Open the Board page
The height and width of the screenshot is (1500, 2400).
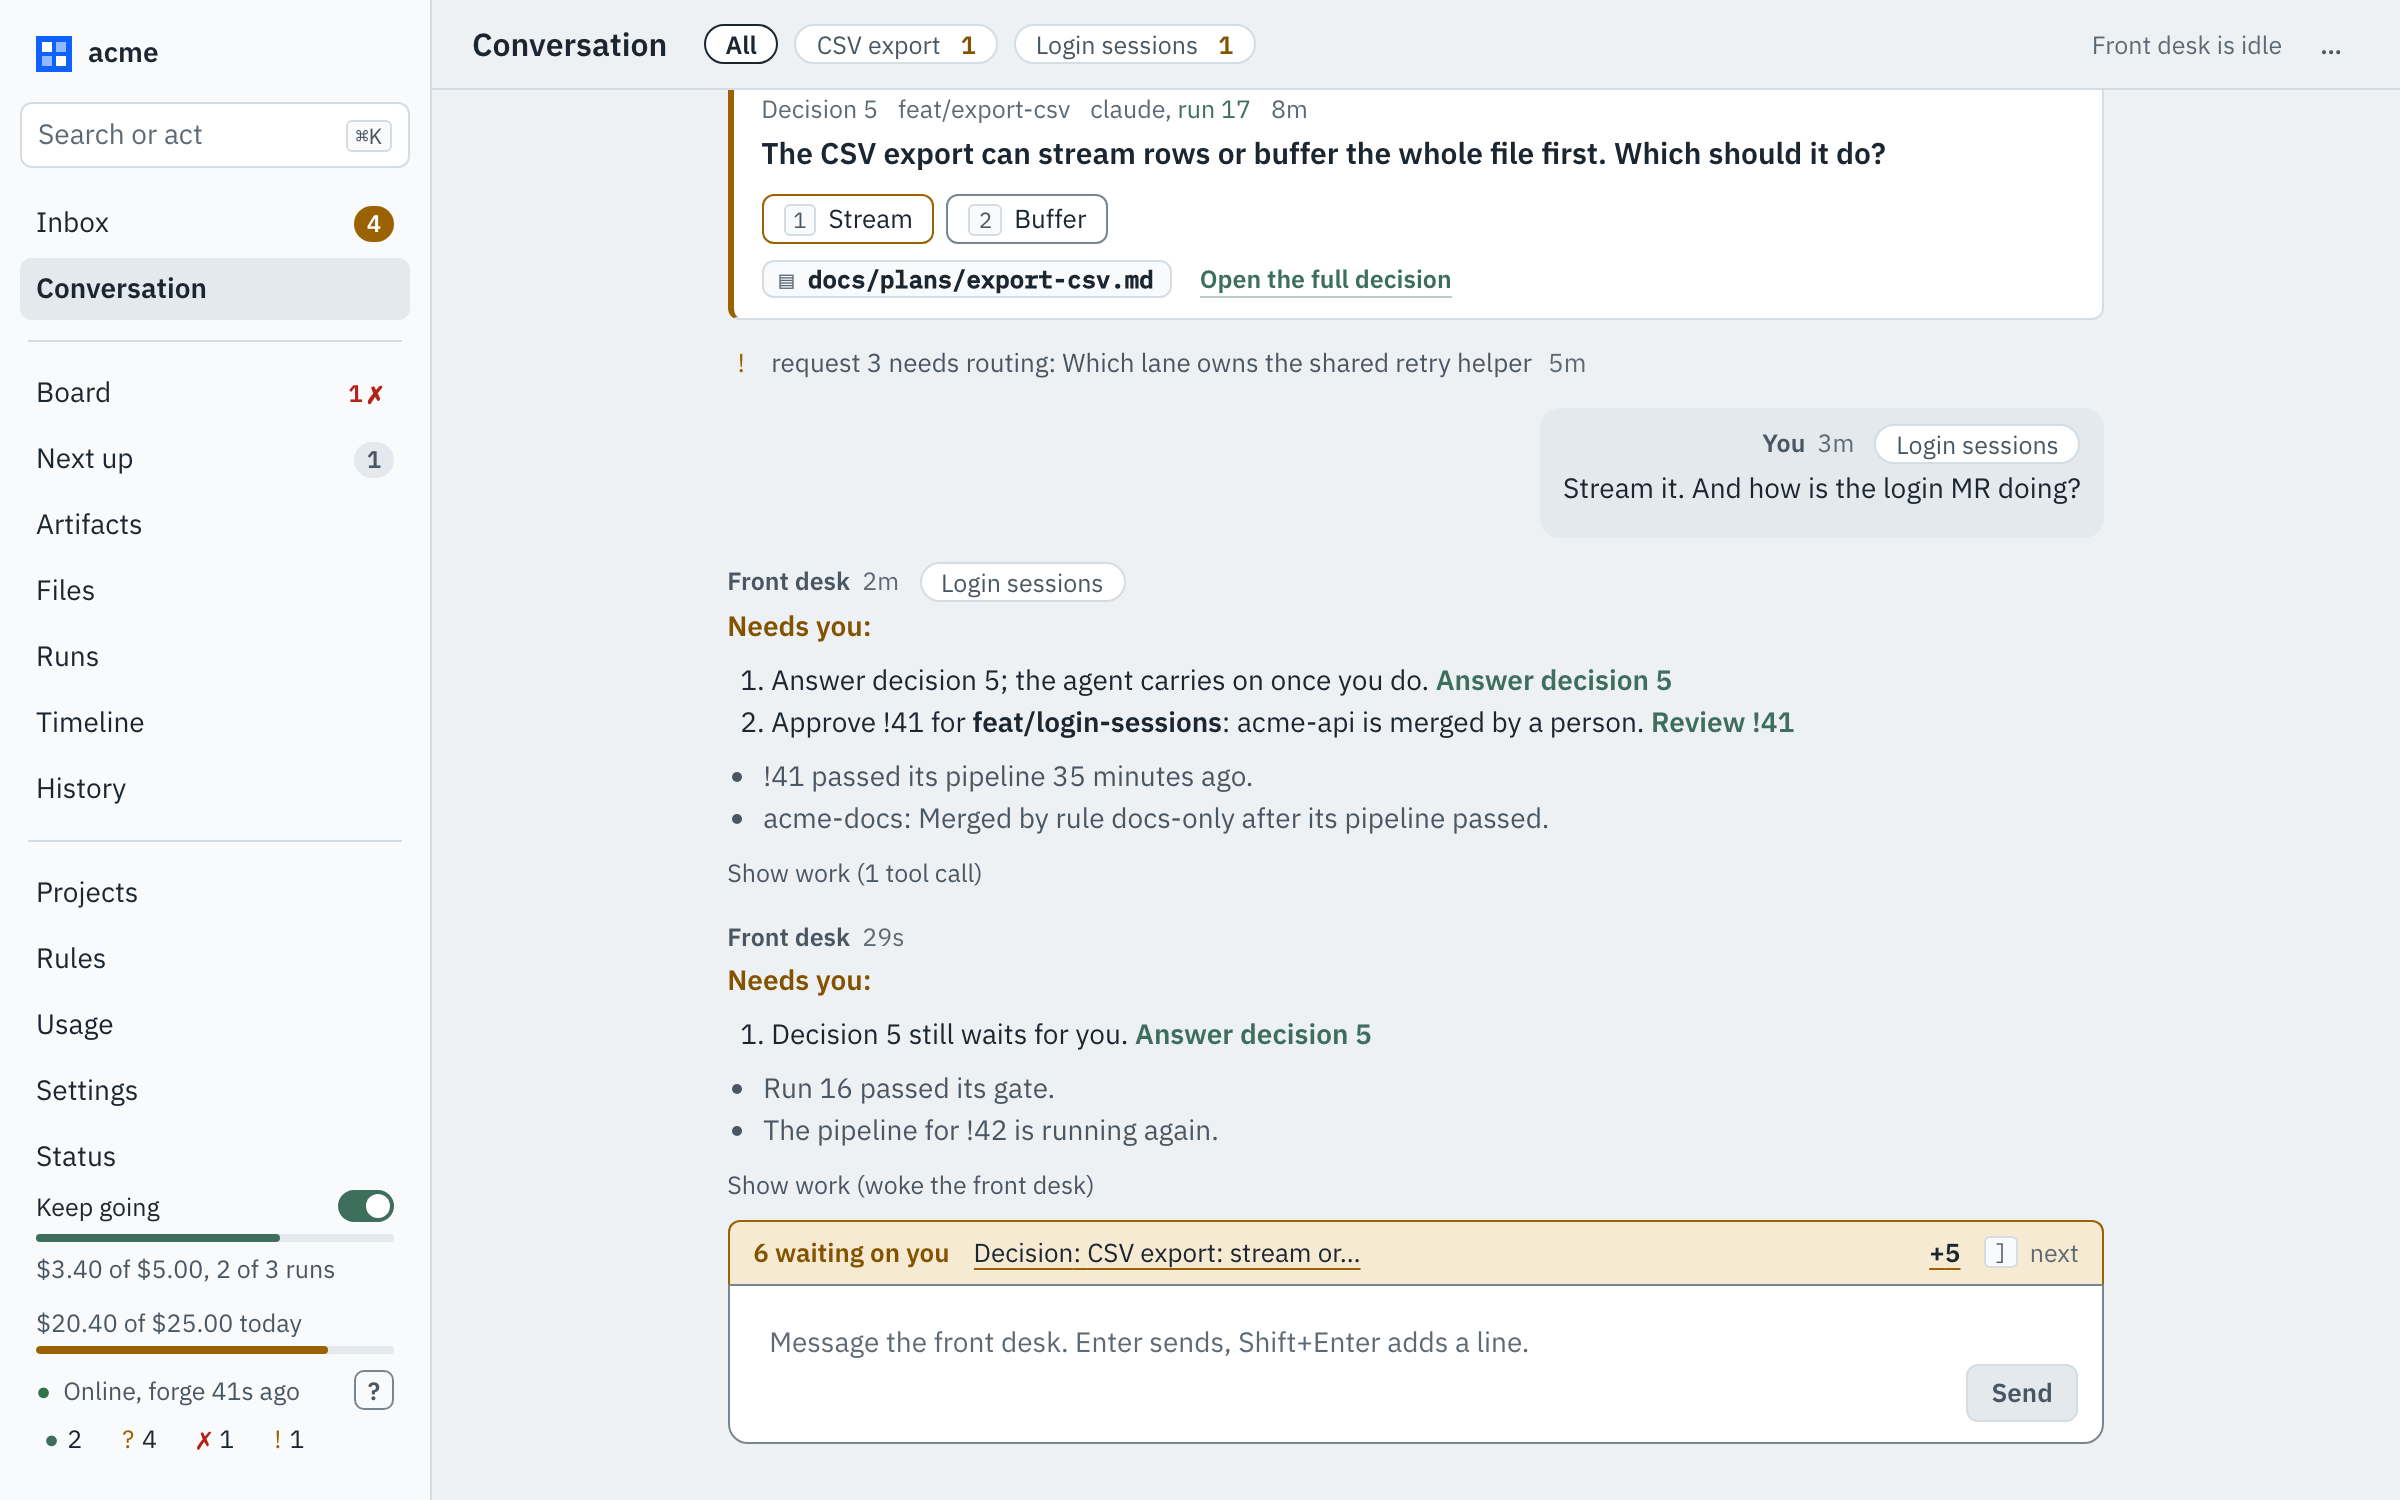point(215,393)
